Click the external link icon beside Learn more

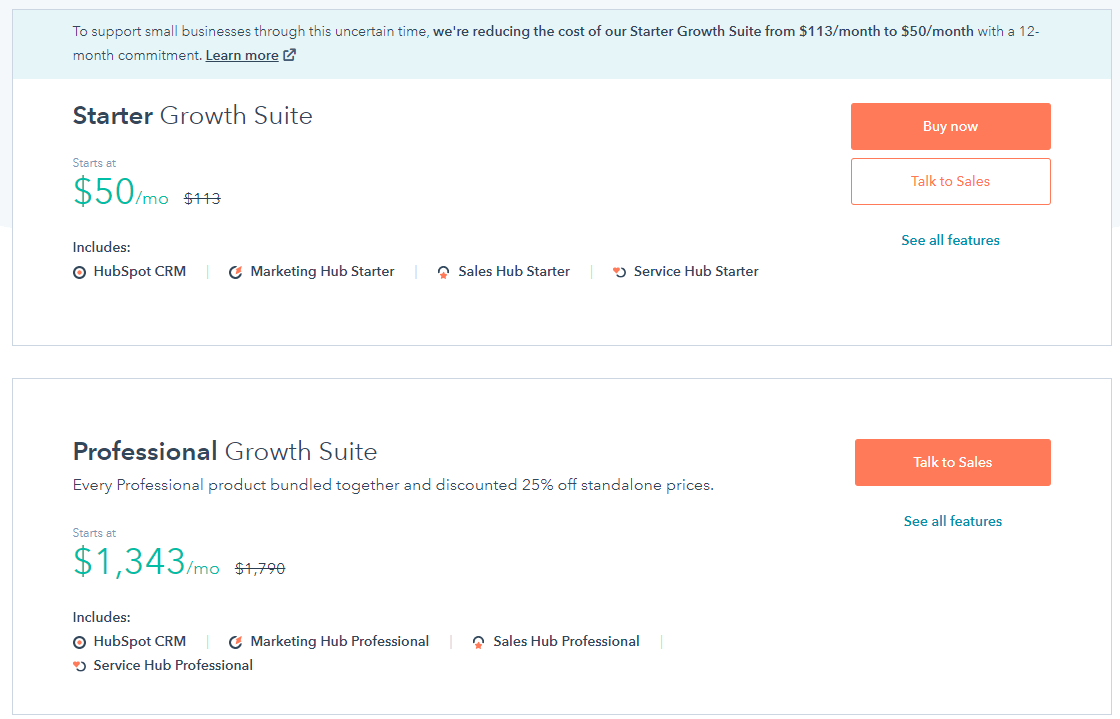(289, 56)
